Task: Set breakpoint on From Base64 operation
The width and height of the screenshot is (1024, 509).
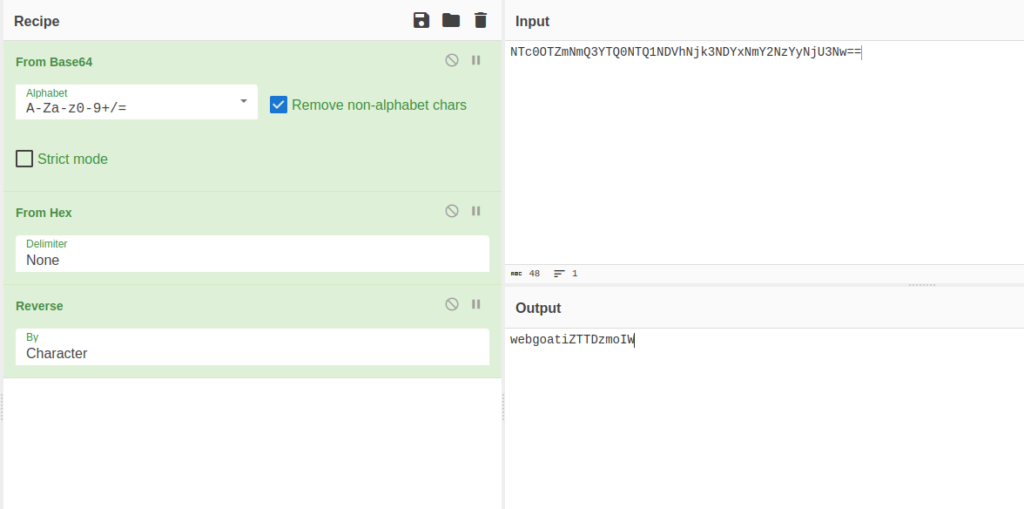Action: pyautogui.click(x=476, y=60)
